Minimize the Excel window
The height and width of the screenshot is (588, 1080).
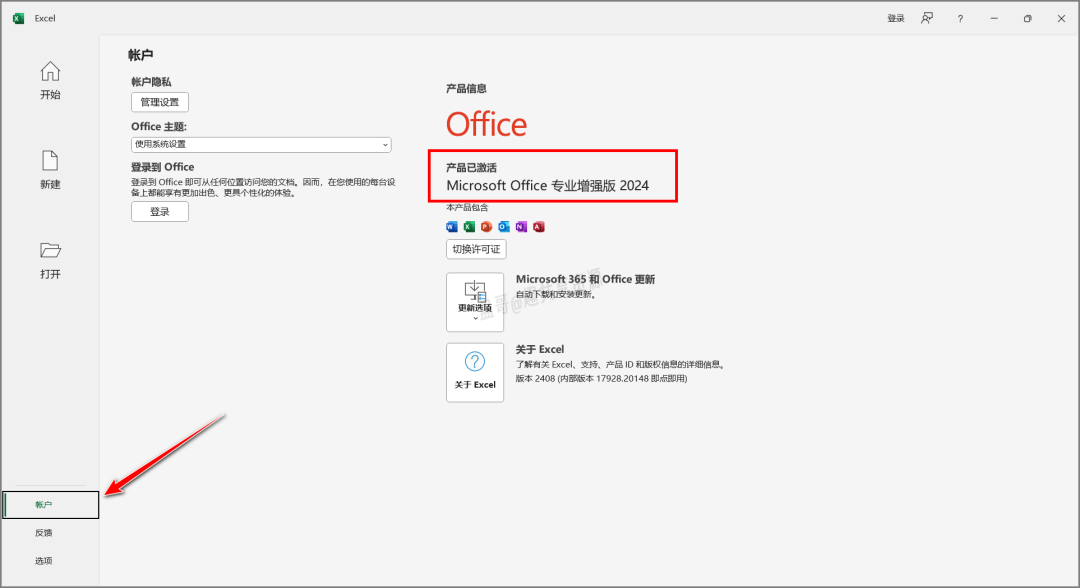(x=994, y=19)
